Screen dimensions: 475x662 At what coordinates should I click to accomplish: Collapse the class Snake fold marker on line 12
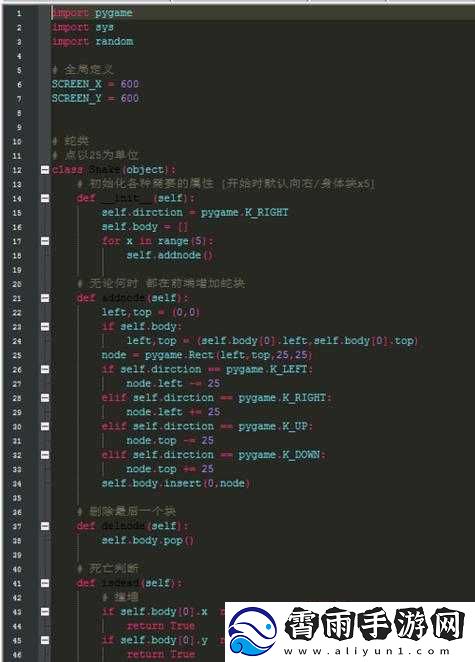[x=45, y=170]
